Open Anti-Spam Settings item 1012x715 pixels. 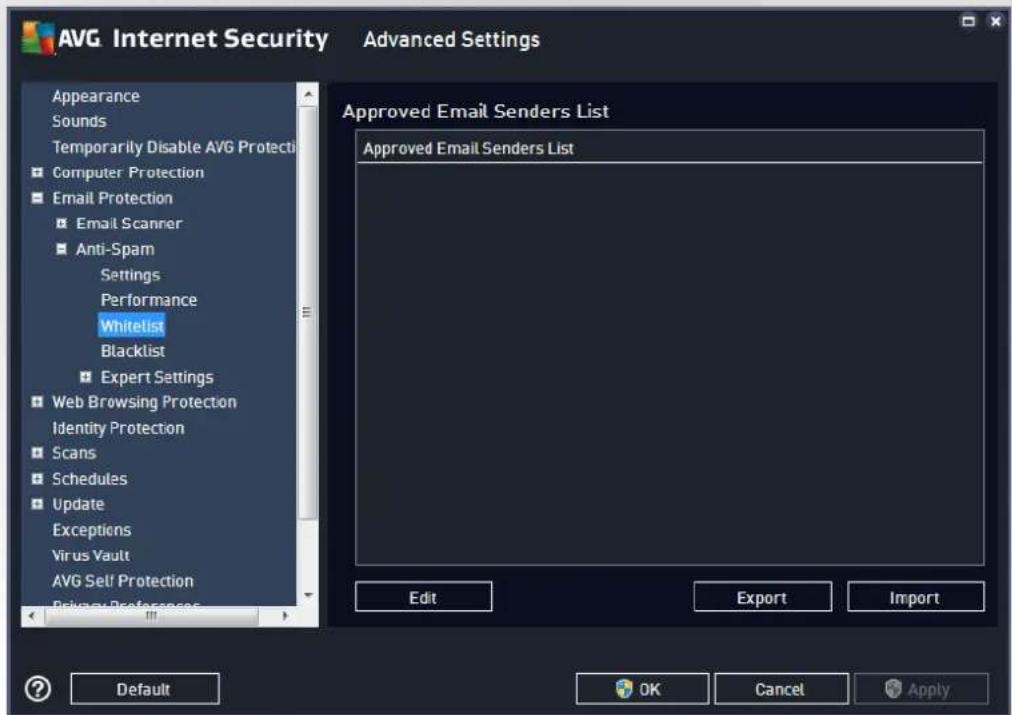[130, 275]
